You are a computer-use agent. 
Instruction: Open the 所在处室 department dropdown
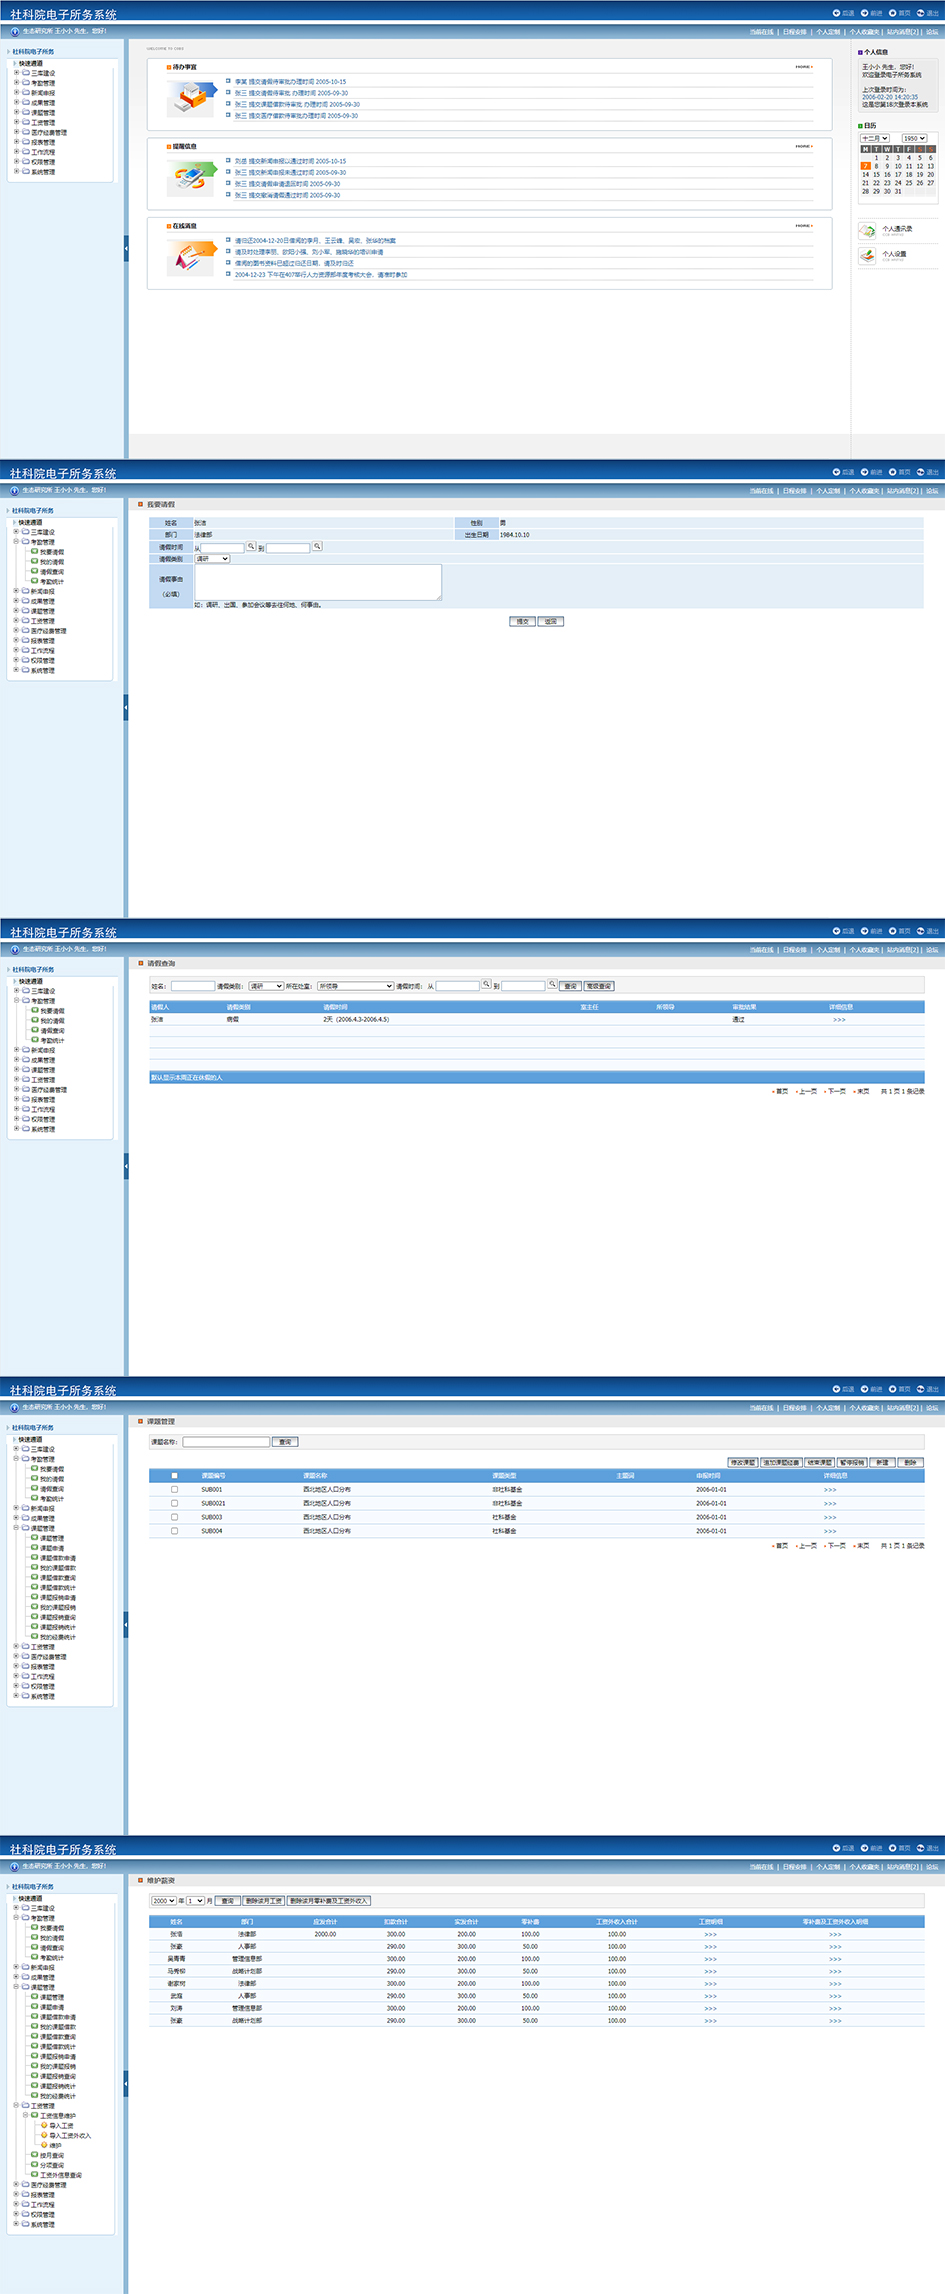point(355,986)
